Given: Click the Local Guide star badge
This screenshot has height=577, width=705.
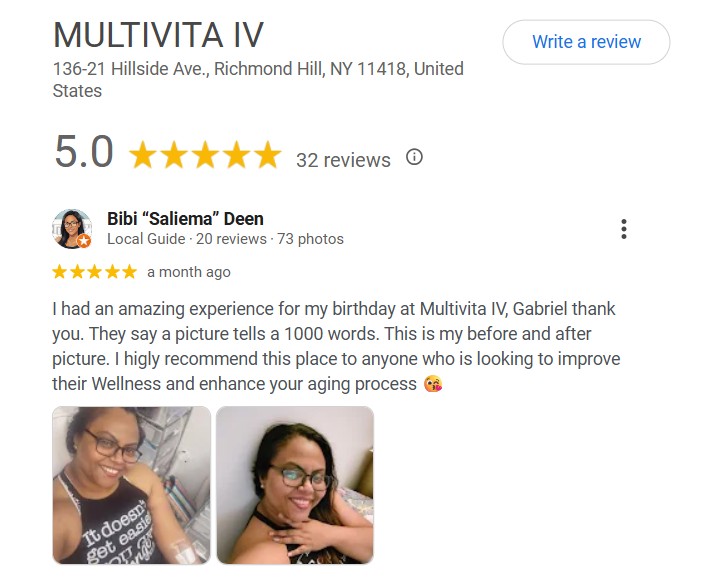Looking at the screenshot, I should [x=84, y=241].
